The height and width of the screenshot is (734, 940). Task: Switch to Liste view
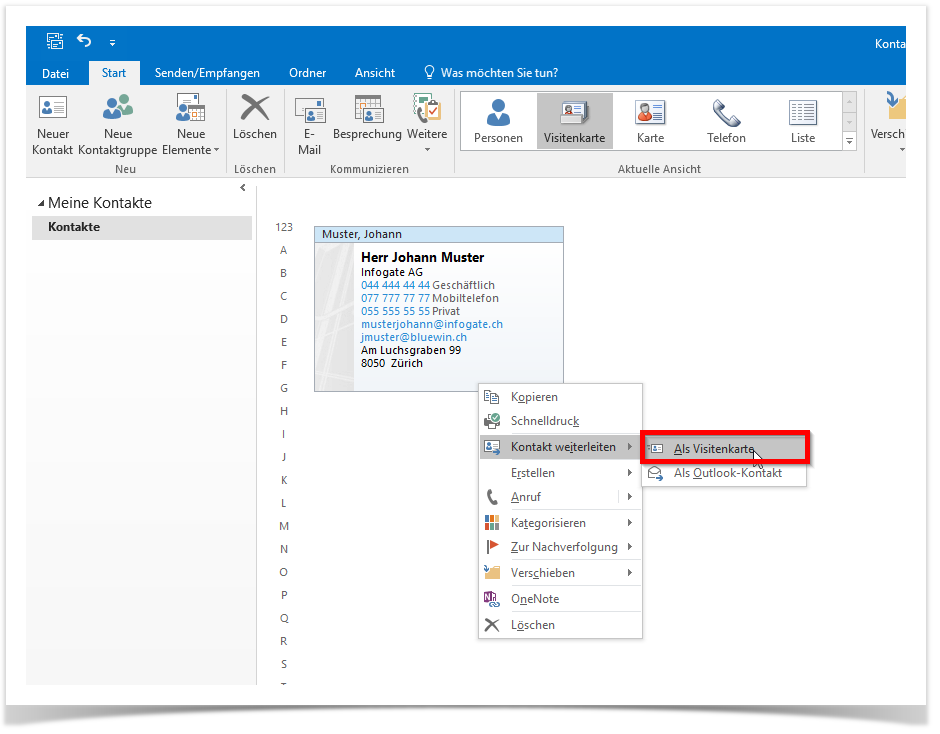pyautogui.click(x=803, y=122)
